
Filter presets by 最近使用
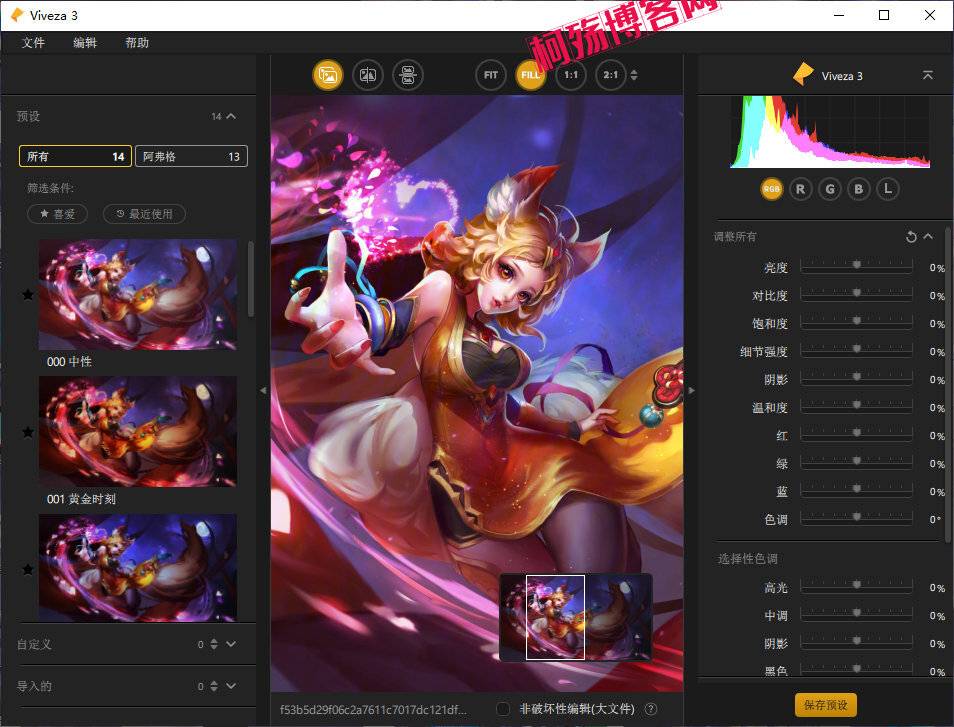pos(144,214)
